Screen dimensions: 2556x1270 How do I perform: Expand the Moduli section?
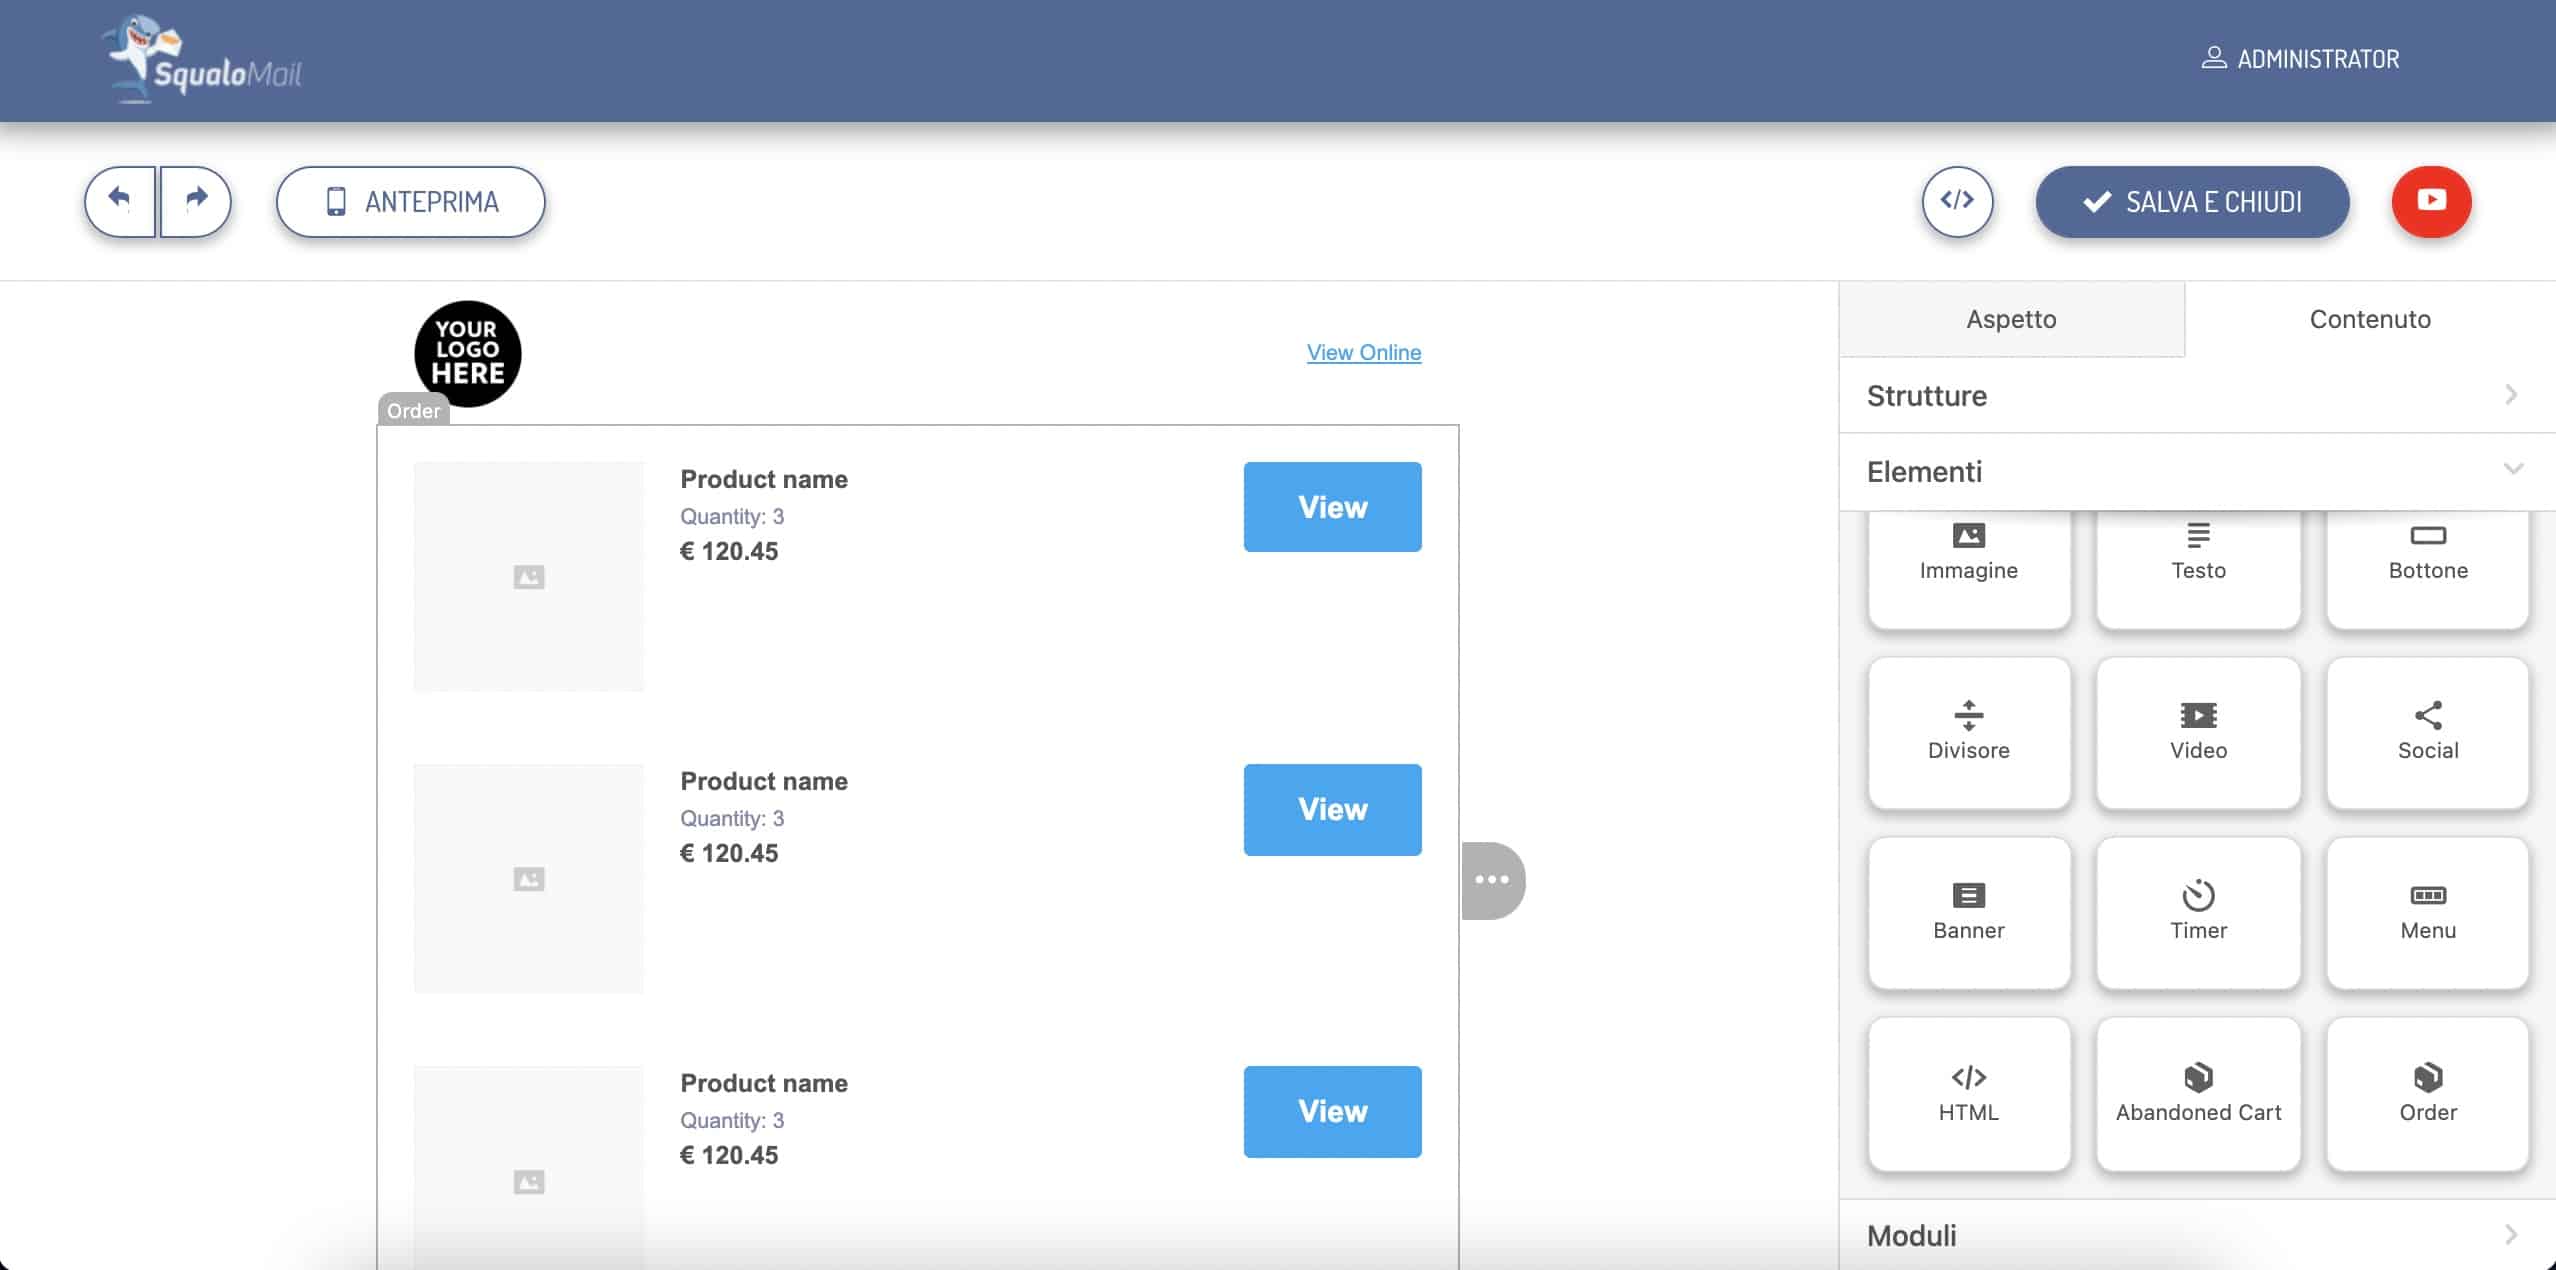[2197, 1235]
